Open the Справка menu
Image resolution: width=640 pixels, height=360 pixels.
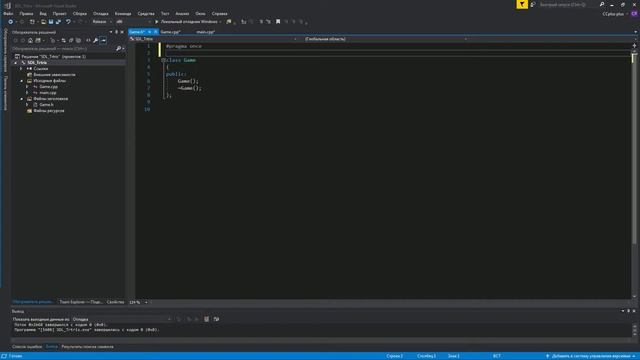[220, 13]
